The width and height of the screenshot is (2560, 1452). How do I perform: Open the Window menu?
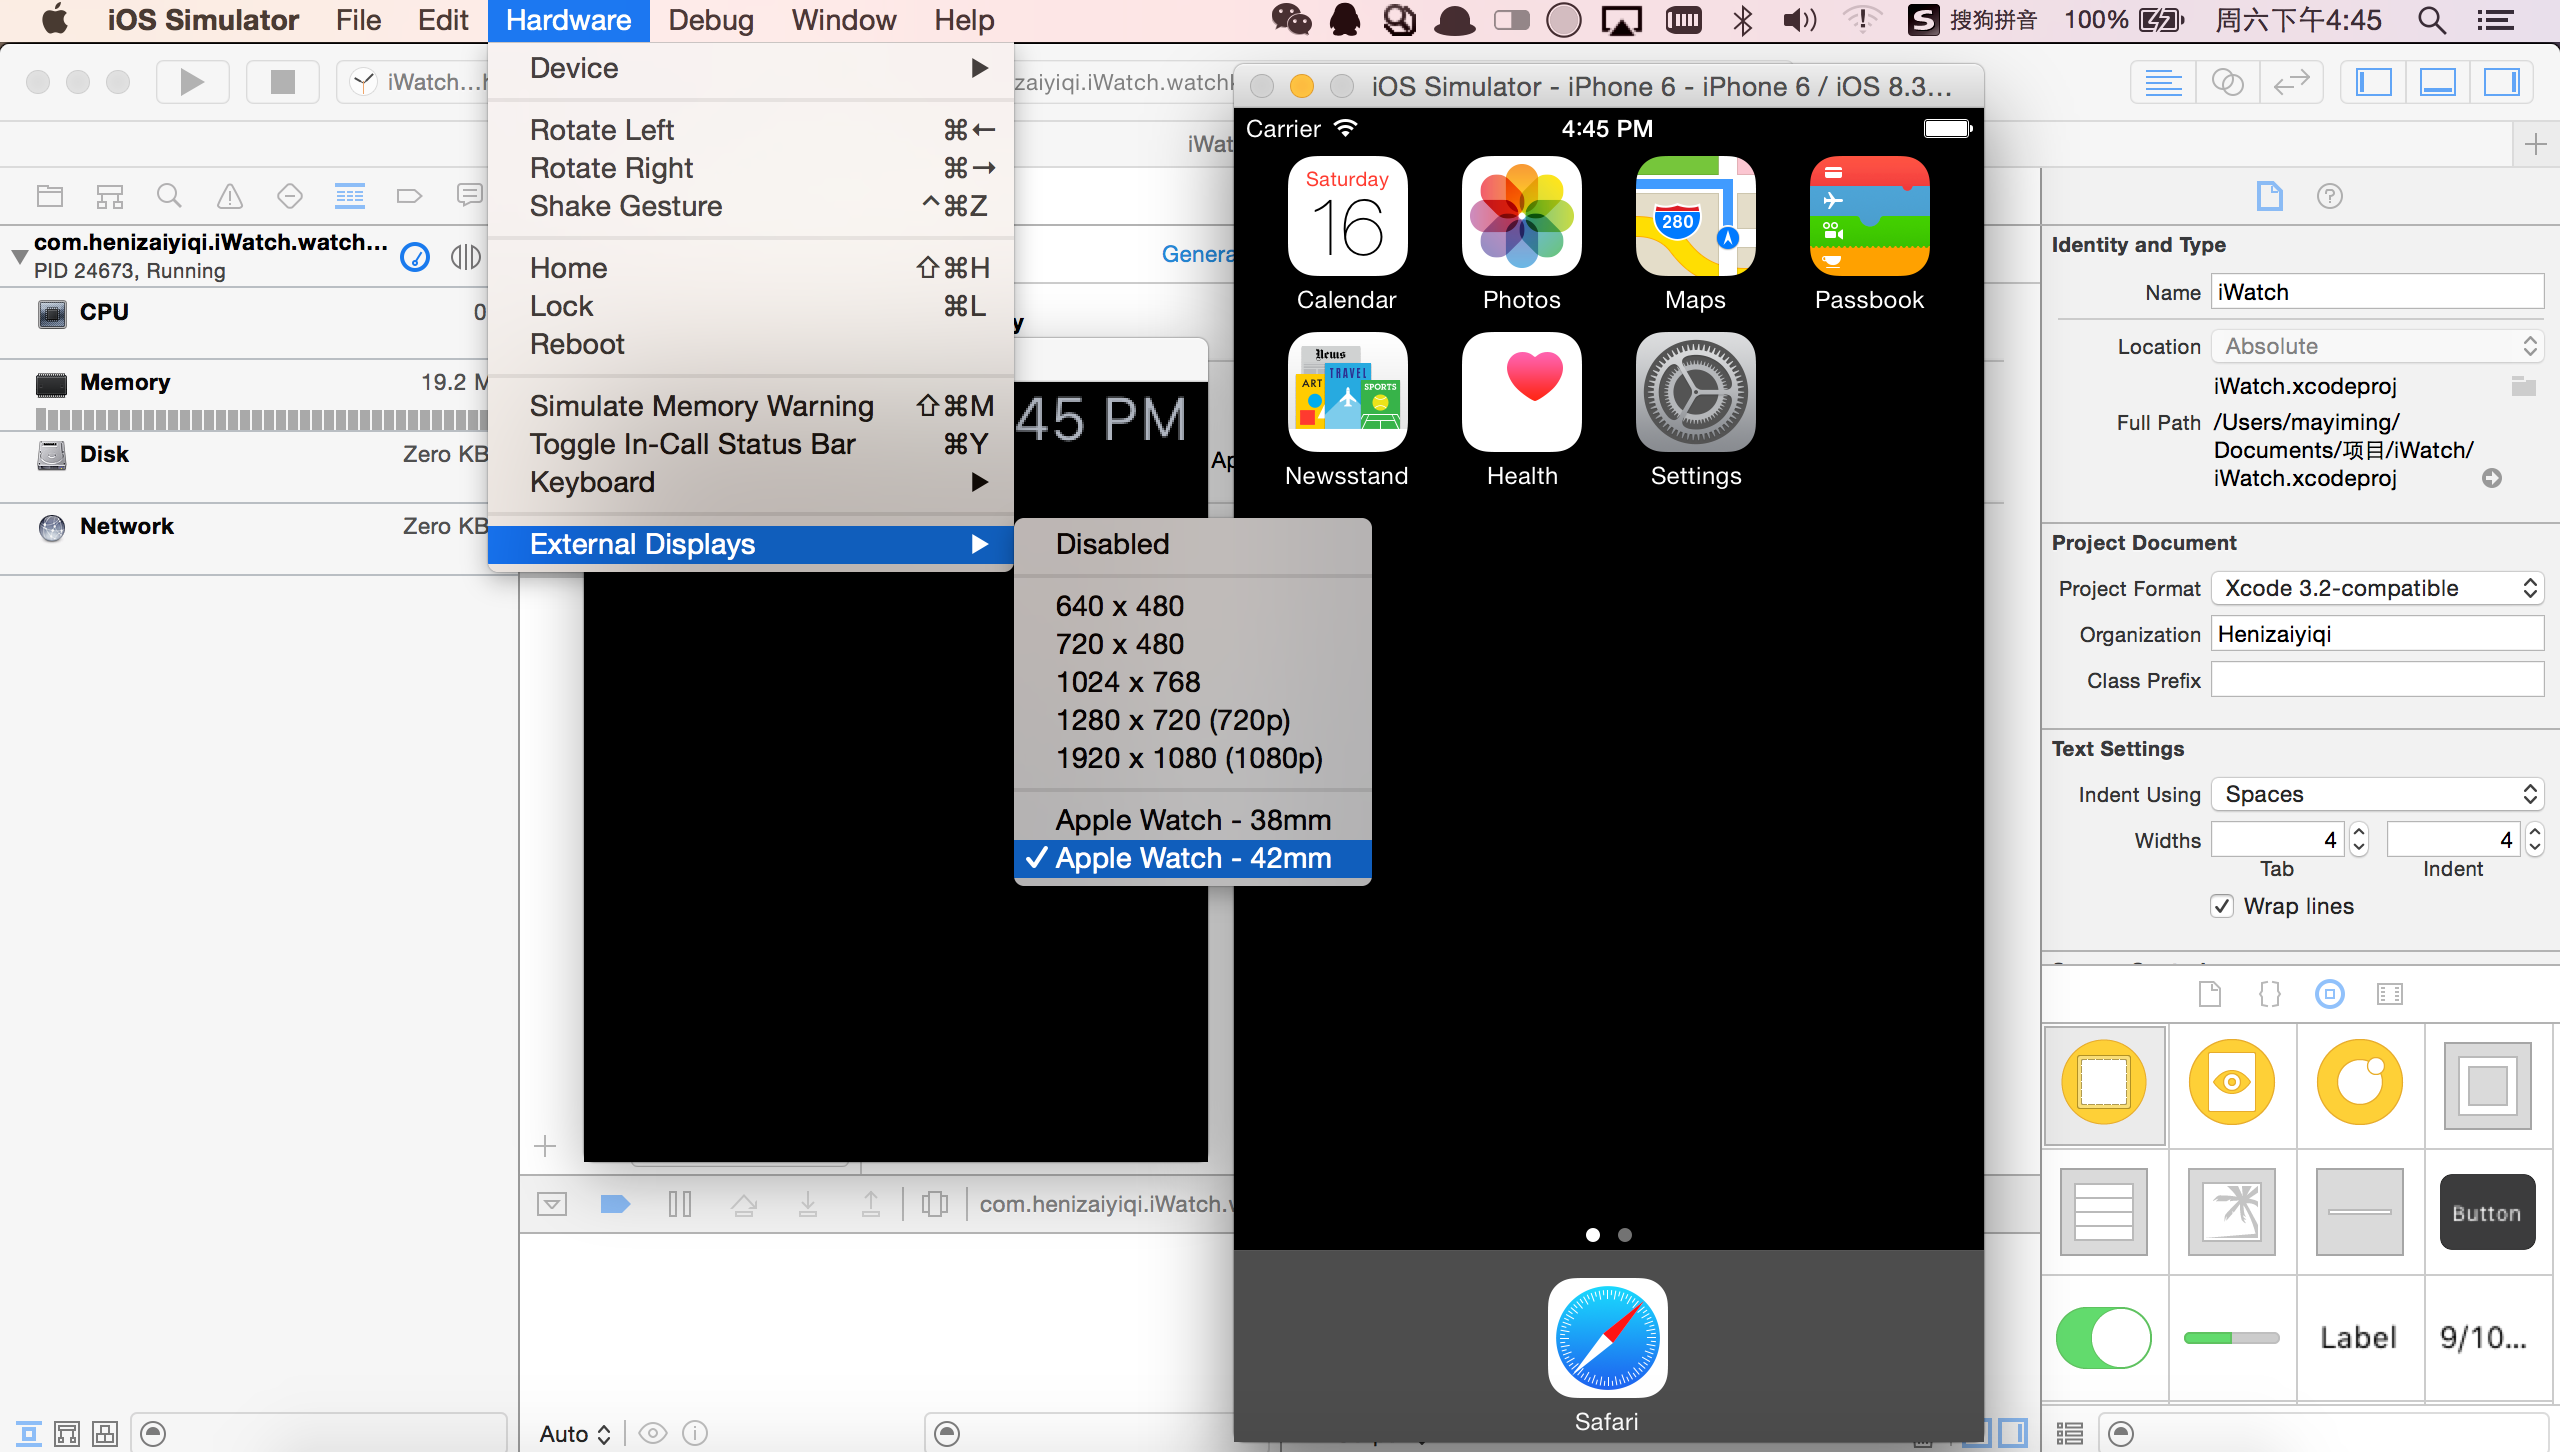pos(844,20)
